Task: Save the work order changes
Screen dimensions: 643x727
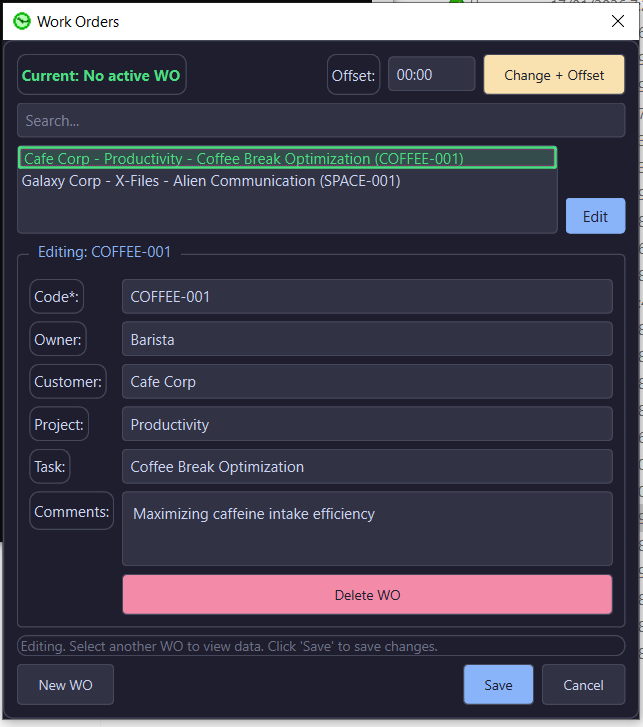Action: click(498, 685)
